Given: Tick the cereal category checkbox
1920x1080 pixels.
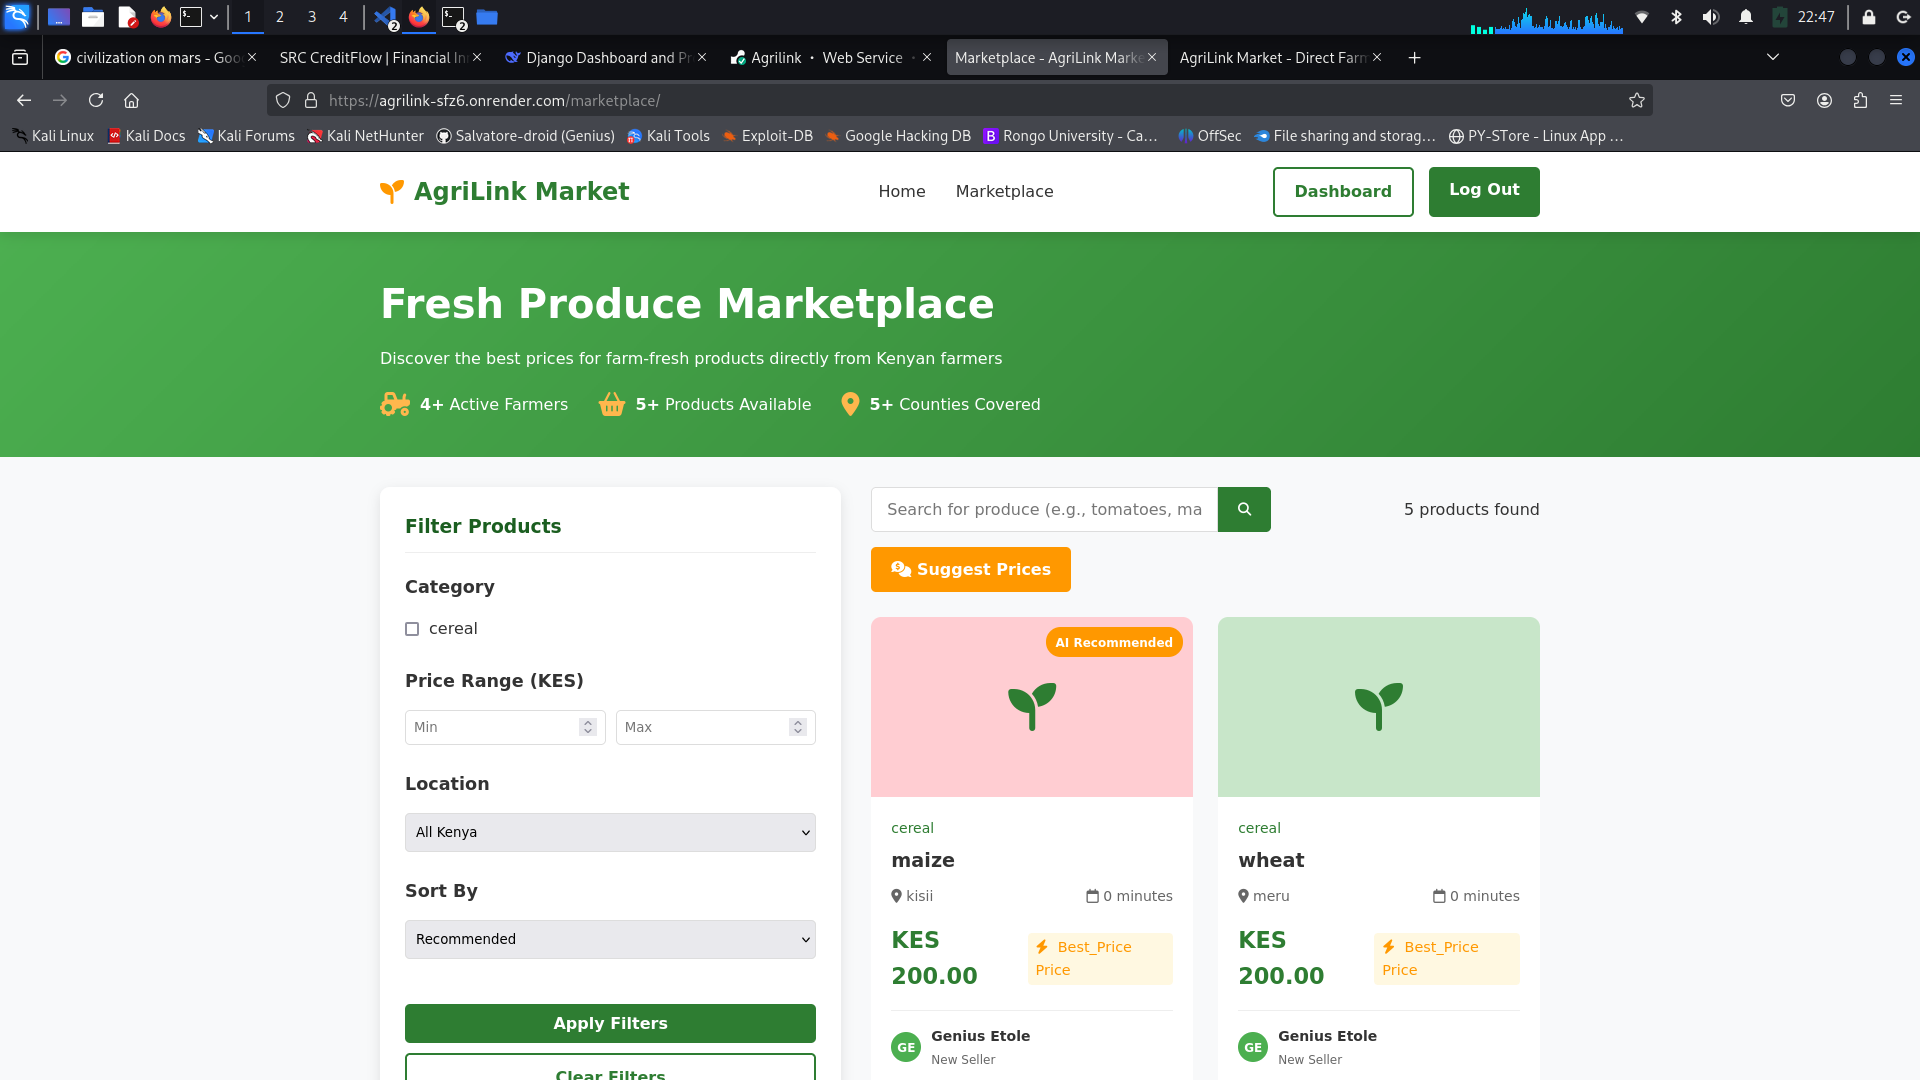Looking at the screenshot, I should (x=412, y=629).
